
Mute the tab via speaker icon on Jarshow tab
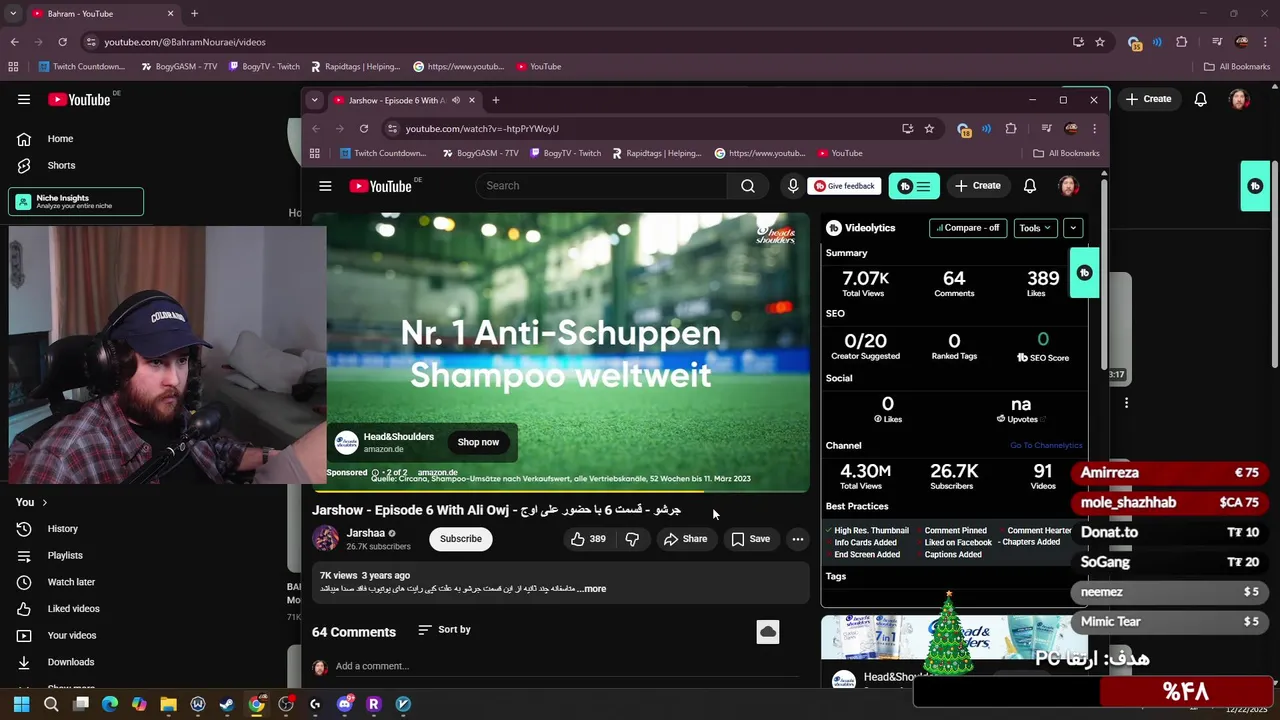[456, 100]
